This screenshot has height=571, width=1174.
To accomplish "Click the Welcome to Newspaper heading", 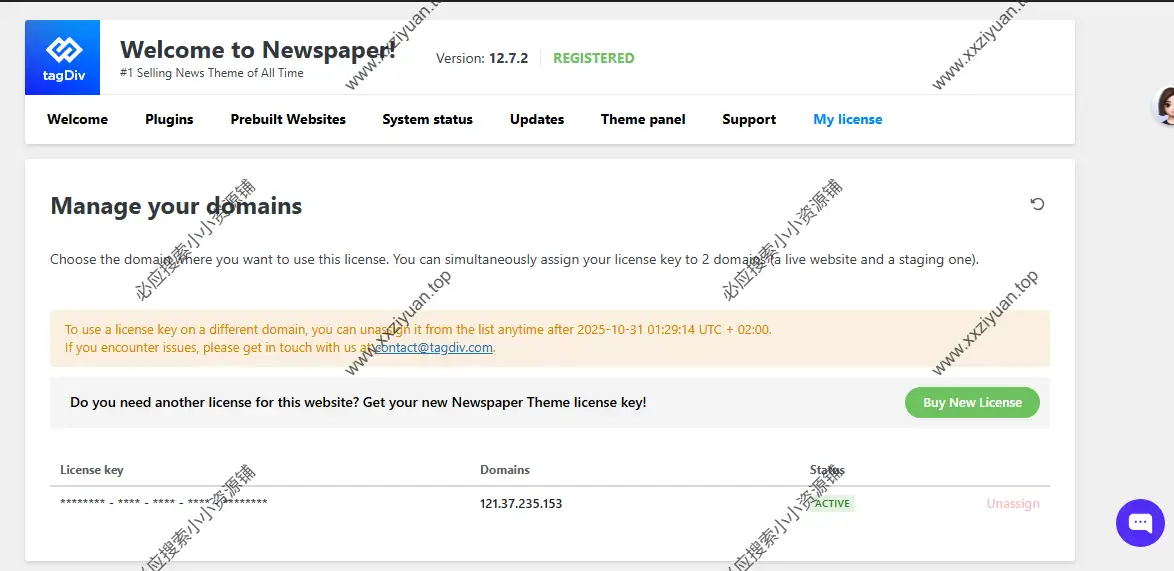I will point(258,50).
